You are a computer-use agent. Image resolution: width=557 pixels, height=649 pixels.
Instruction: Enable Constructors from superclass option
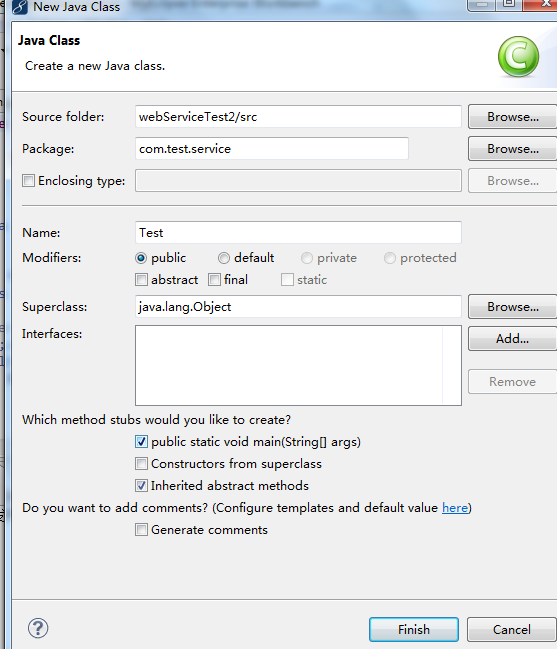tap(141, 464)
